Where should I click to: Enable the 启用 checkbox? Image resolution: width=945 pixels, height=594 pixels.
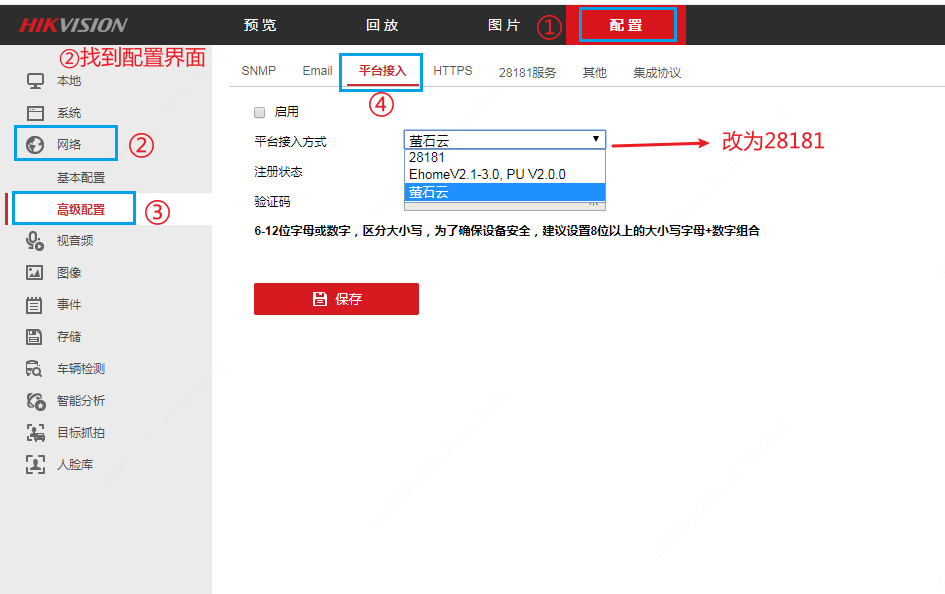260,112
